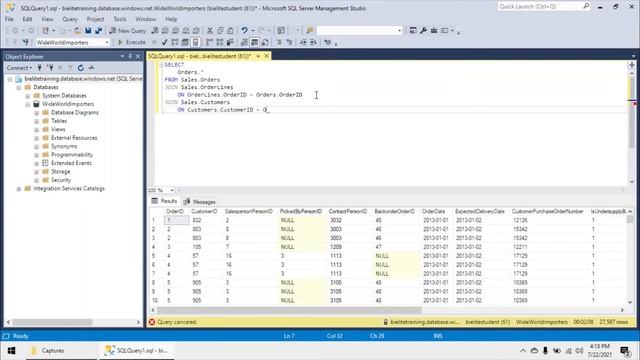
Task: Click the Object Explorer horizontal scrollbar
Action: (x=52, y=322)
